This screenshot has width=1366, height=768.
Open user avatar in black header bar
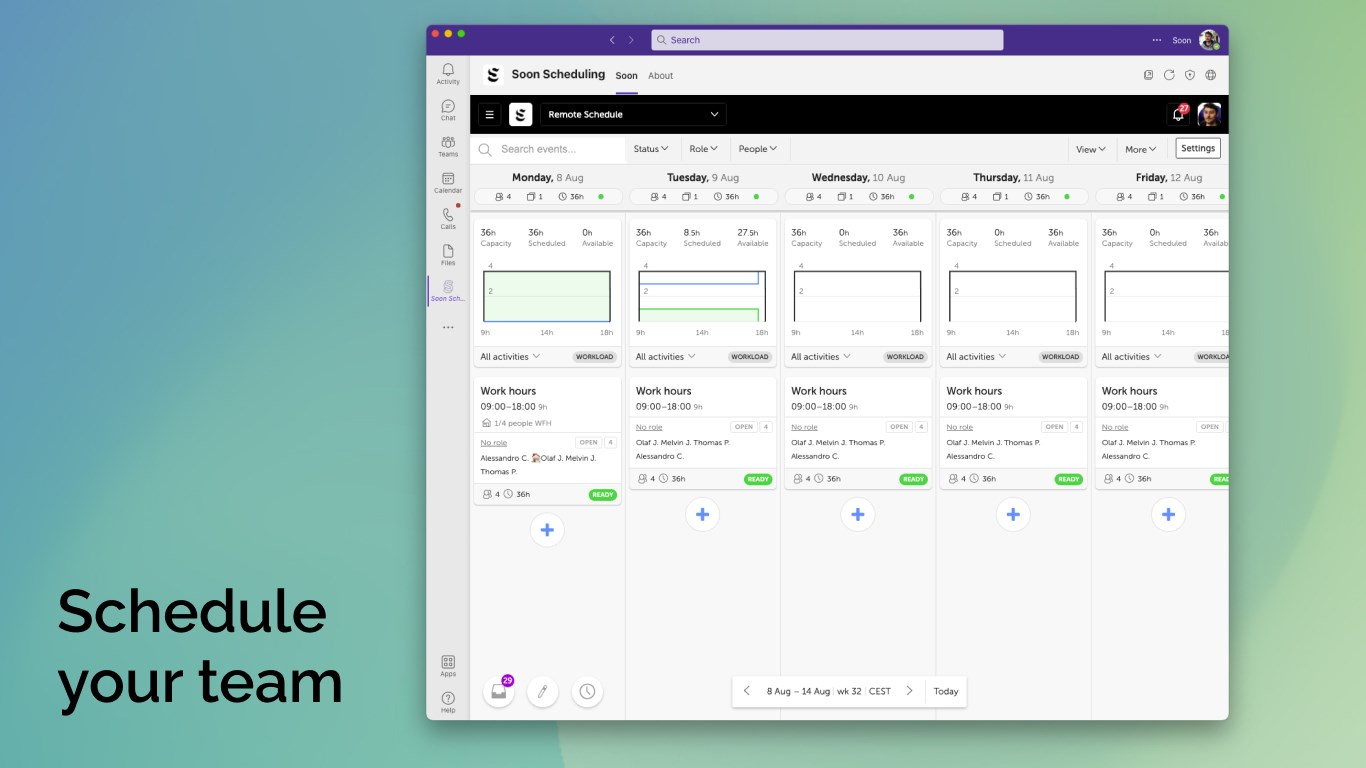[1209, 114]
